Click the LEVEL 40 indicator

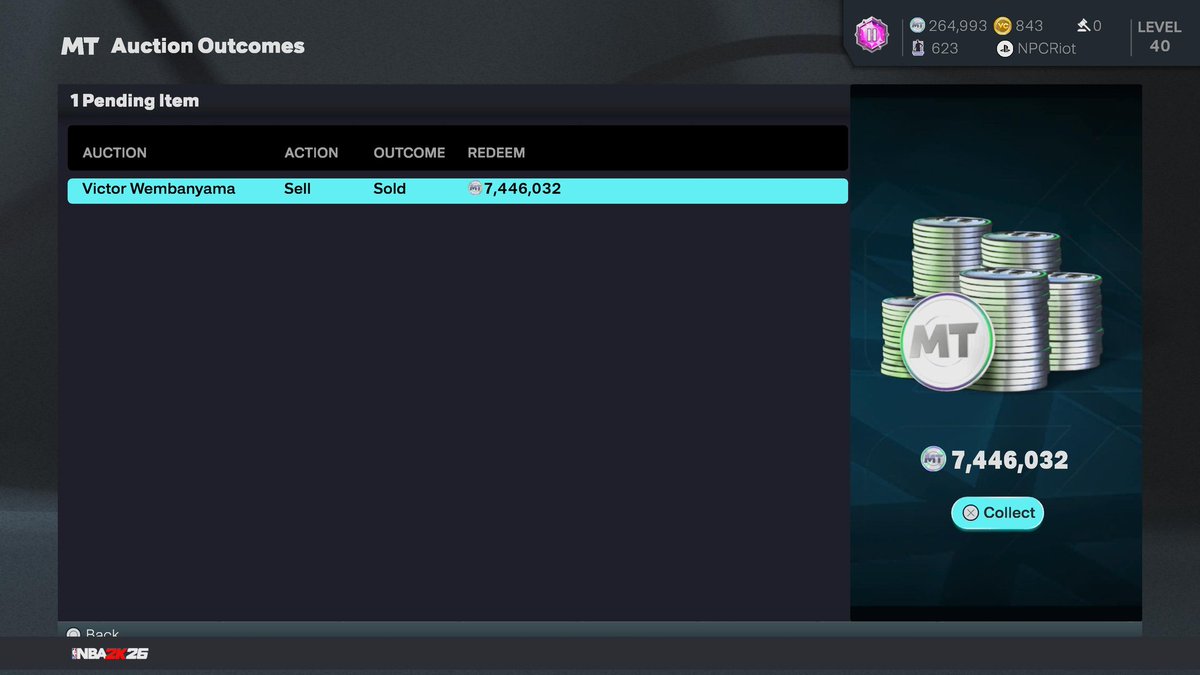[1159, 36]
